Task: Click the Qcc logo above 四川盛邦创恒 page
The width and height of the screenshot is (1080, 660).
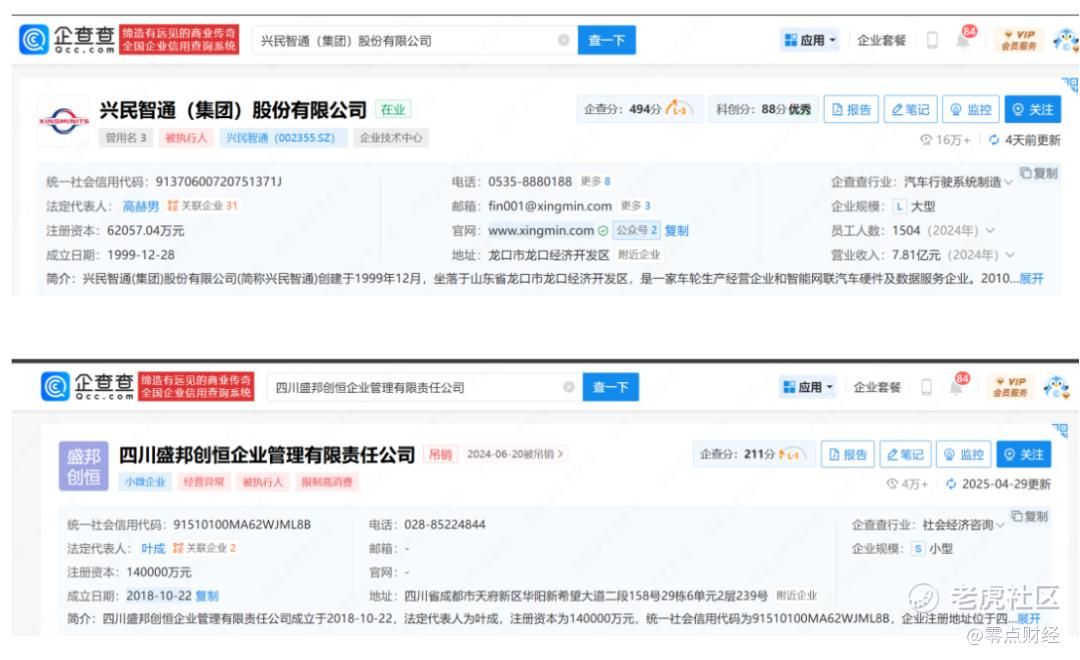Action: [87, 386]
